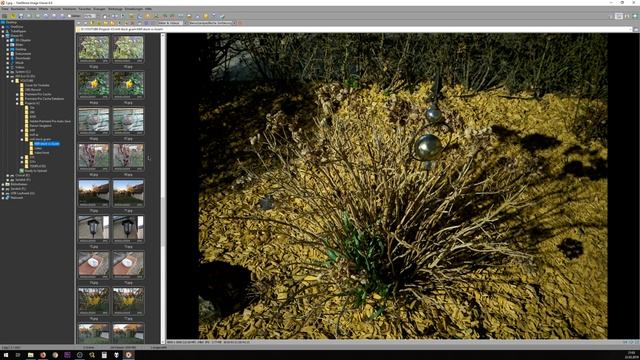Click the blue floppy Save As icon
This screenshot has width=640, height=360.
point(21,16)
